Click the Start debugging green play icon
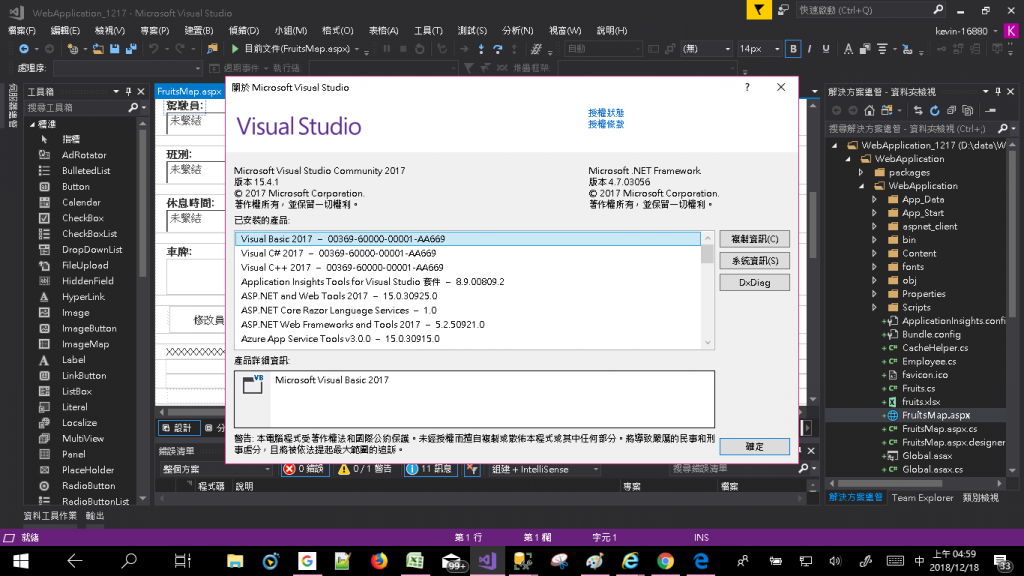 pyautogui.click(x=235, y=49)
